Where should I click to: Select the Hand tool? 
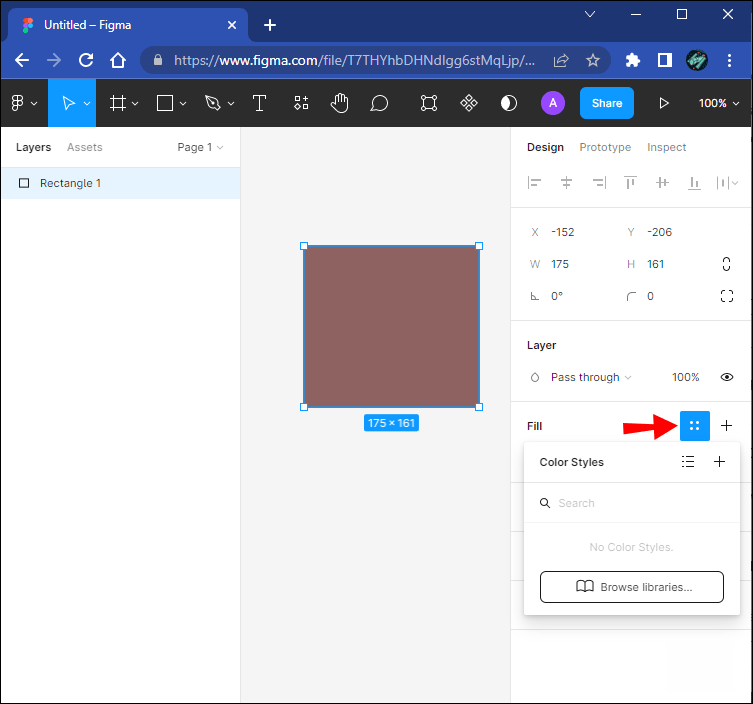coord(340,103)
